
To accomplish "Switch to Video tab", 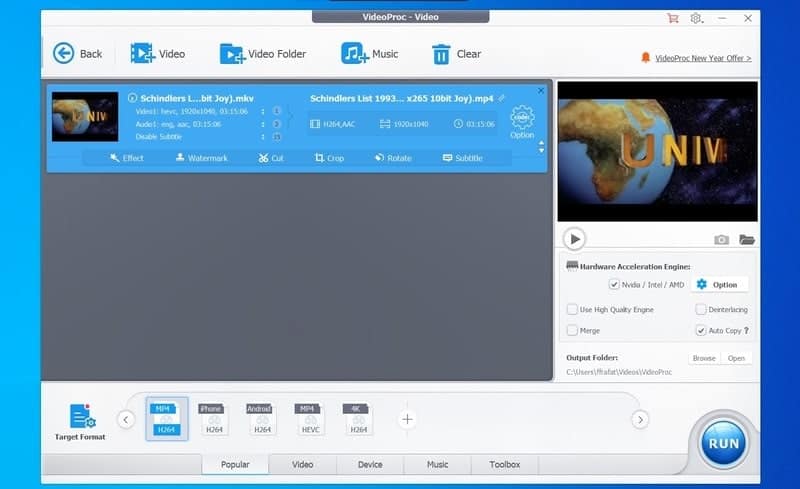I will (303, 464).
